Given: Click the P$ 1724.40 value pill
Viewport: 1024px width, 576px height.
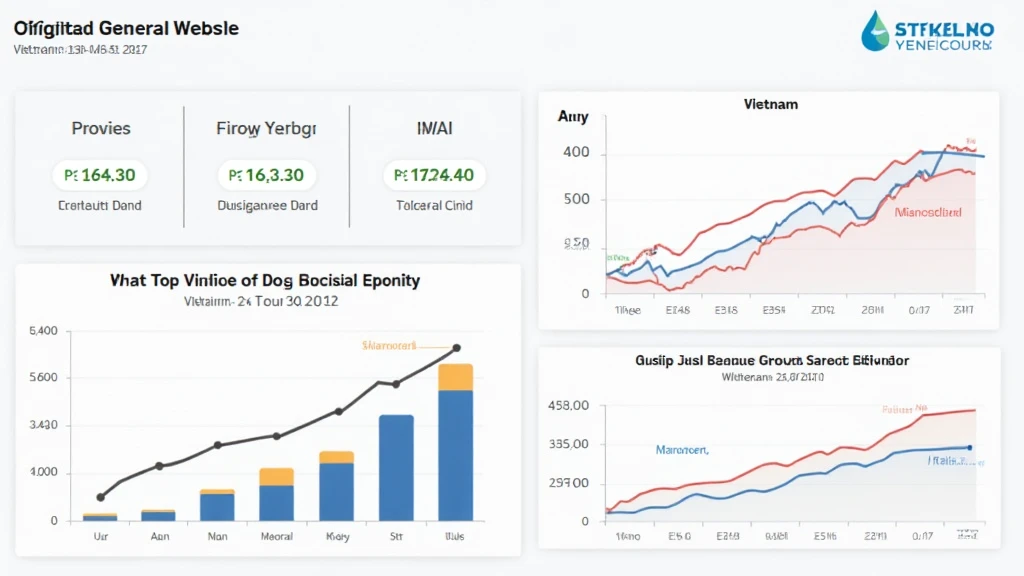Looking at the screenshot, I should [435, 175].
